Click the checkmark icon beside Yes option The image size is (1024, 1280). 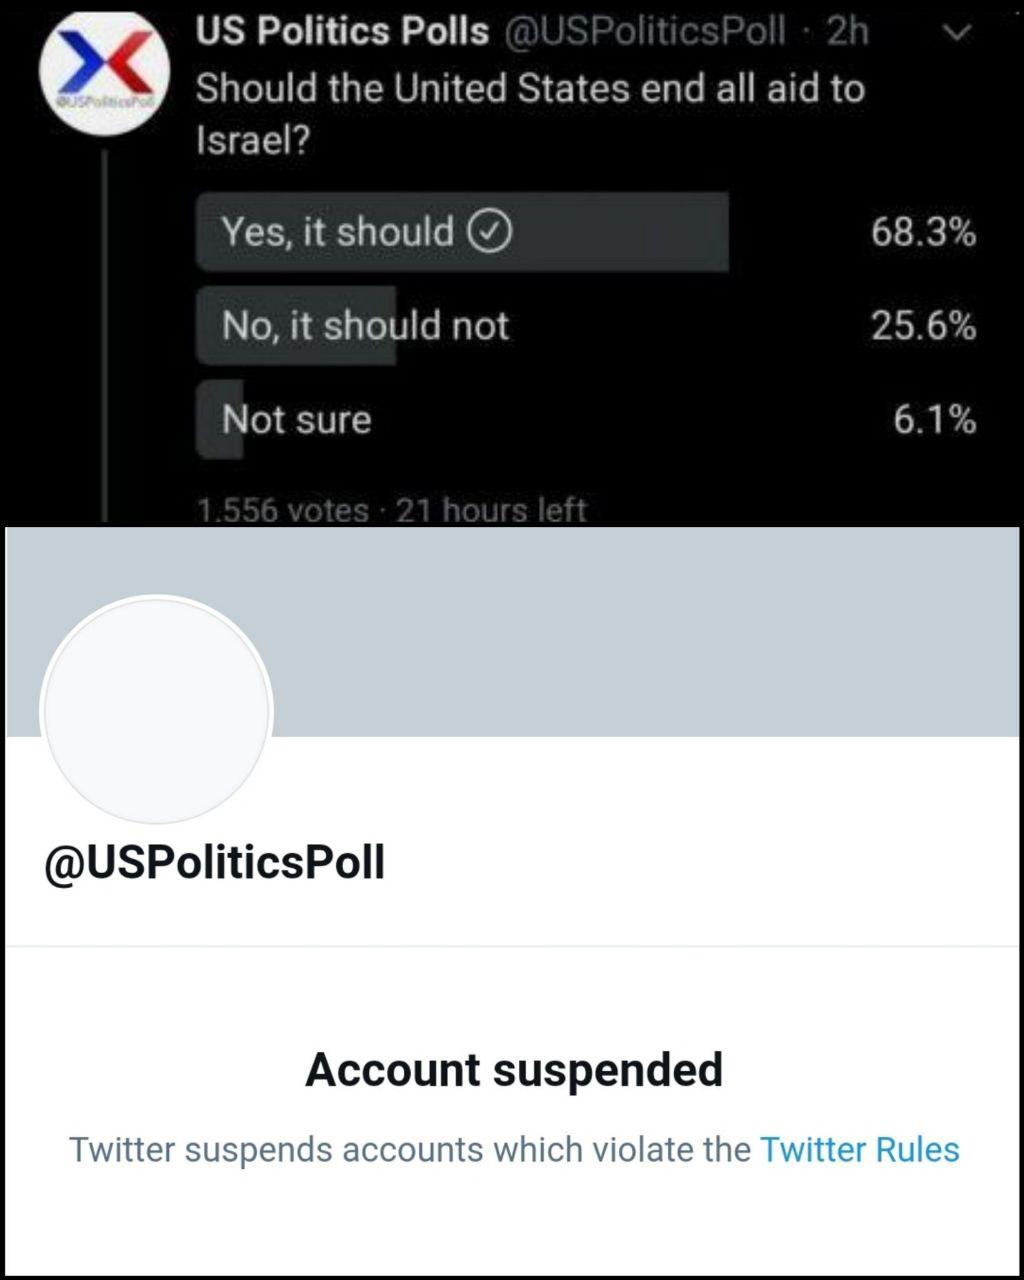click(x=490, y=232)
